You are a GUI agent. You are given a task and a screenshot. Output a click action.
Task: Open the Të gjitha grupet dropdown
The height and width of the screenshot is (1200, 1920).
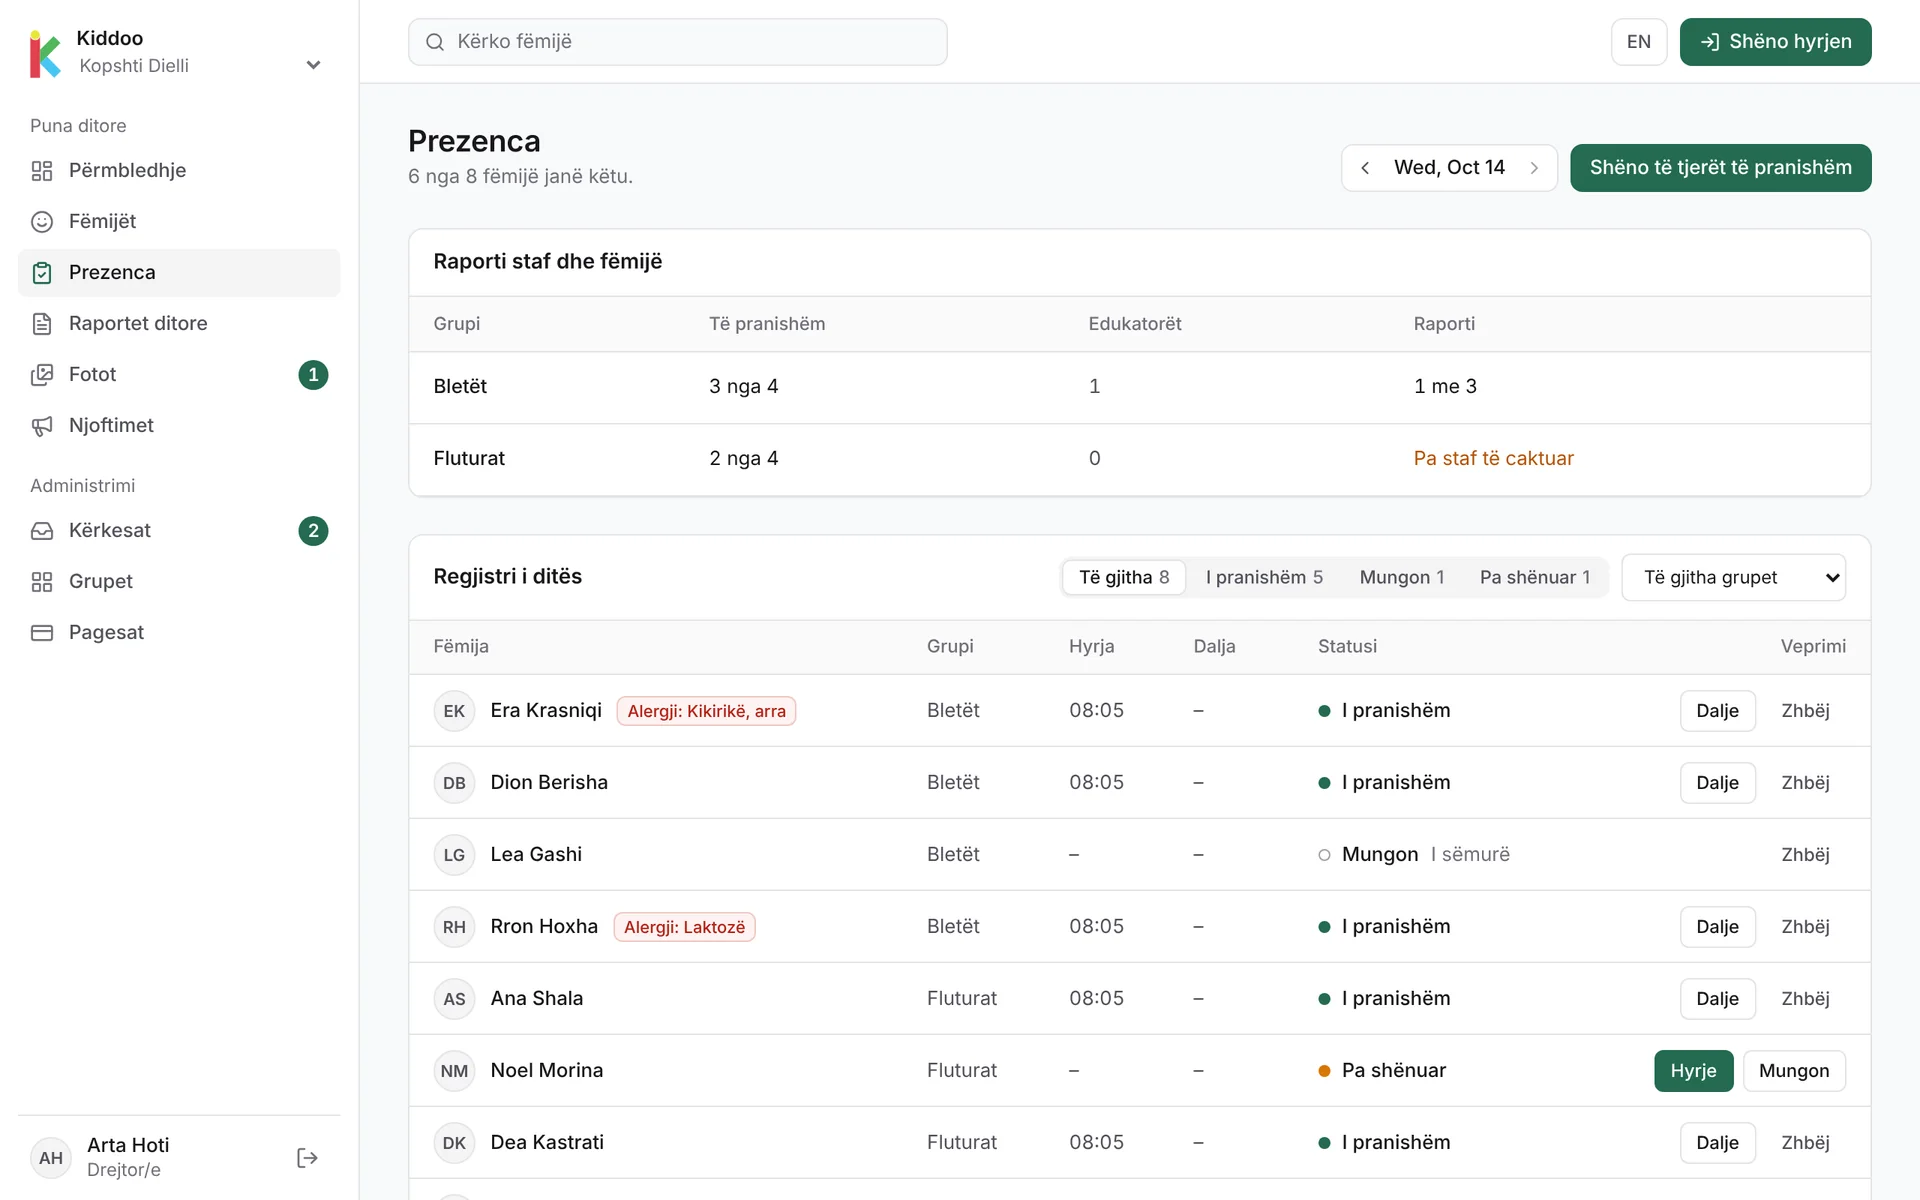1733,577
